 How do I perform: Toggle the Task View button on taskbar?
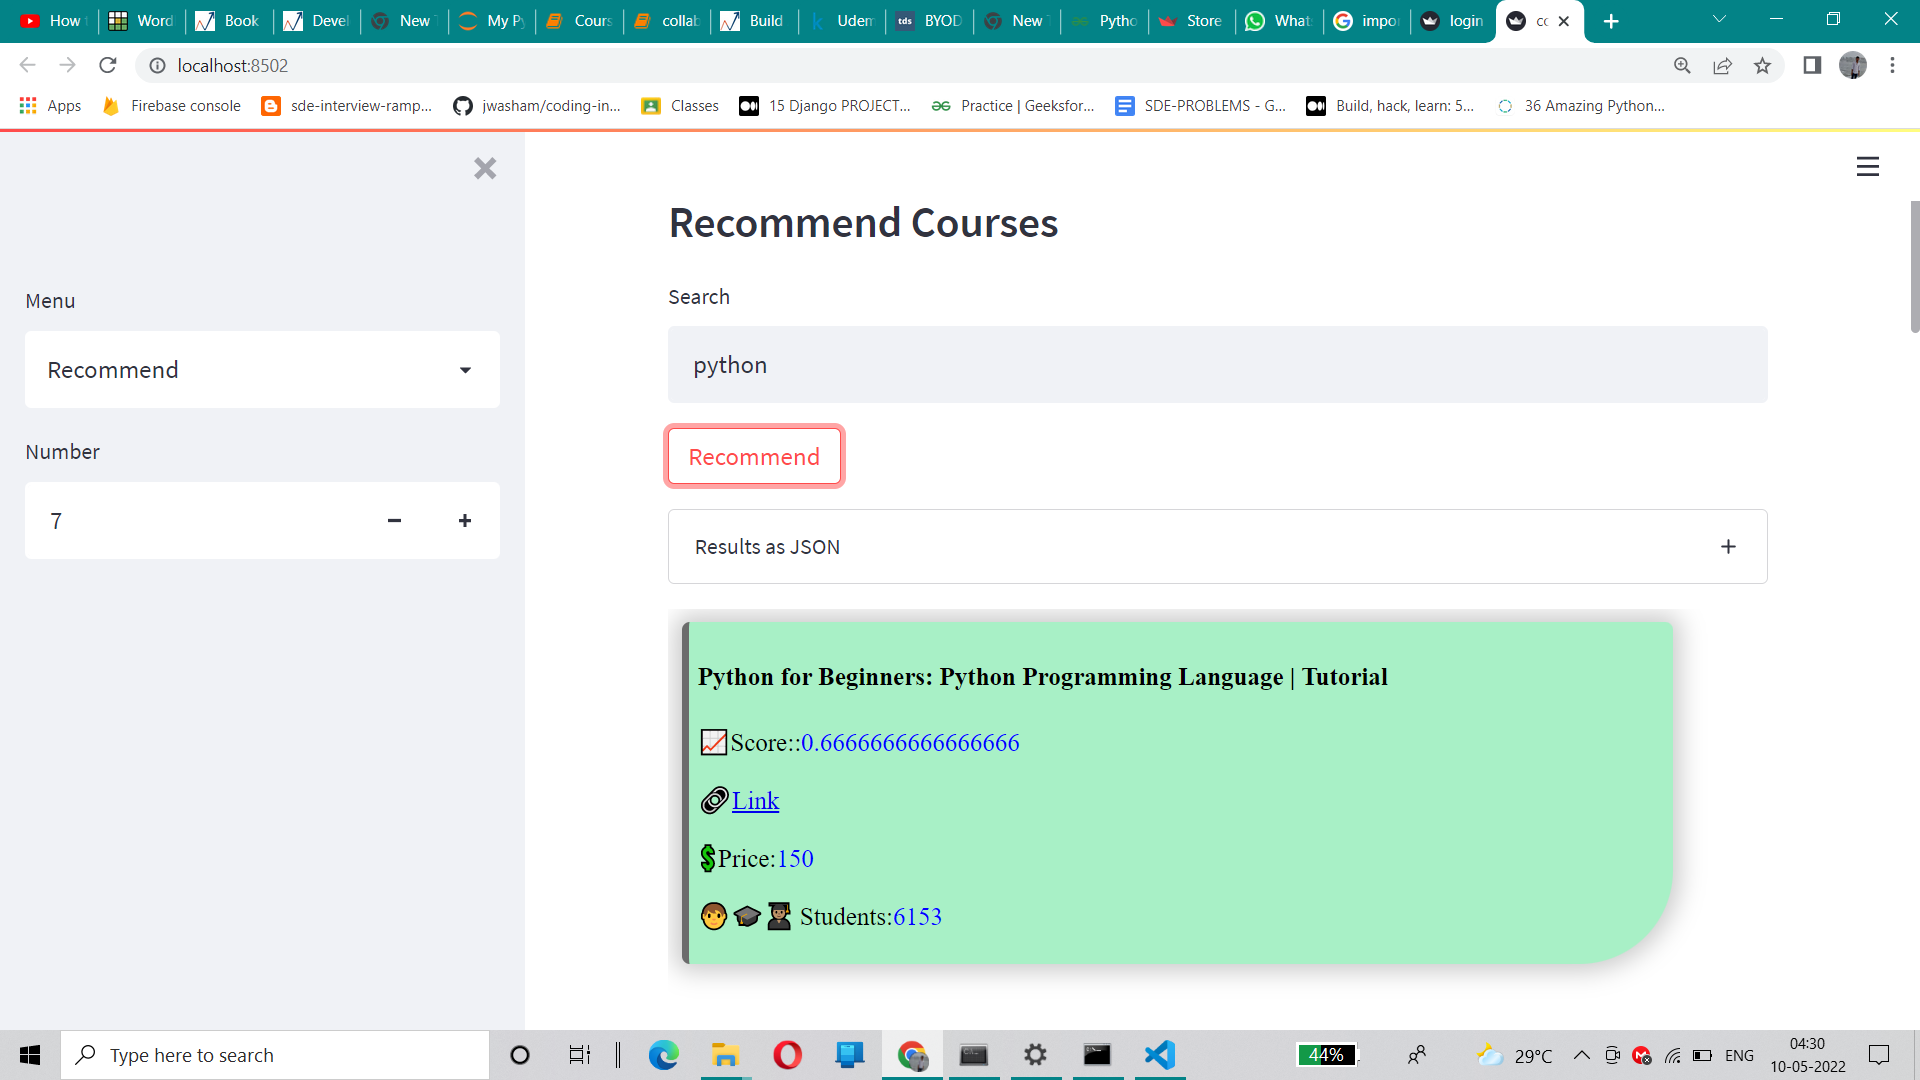578,1055
